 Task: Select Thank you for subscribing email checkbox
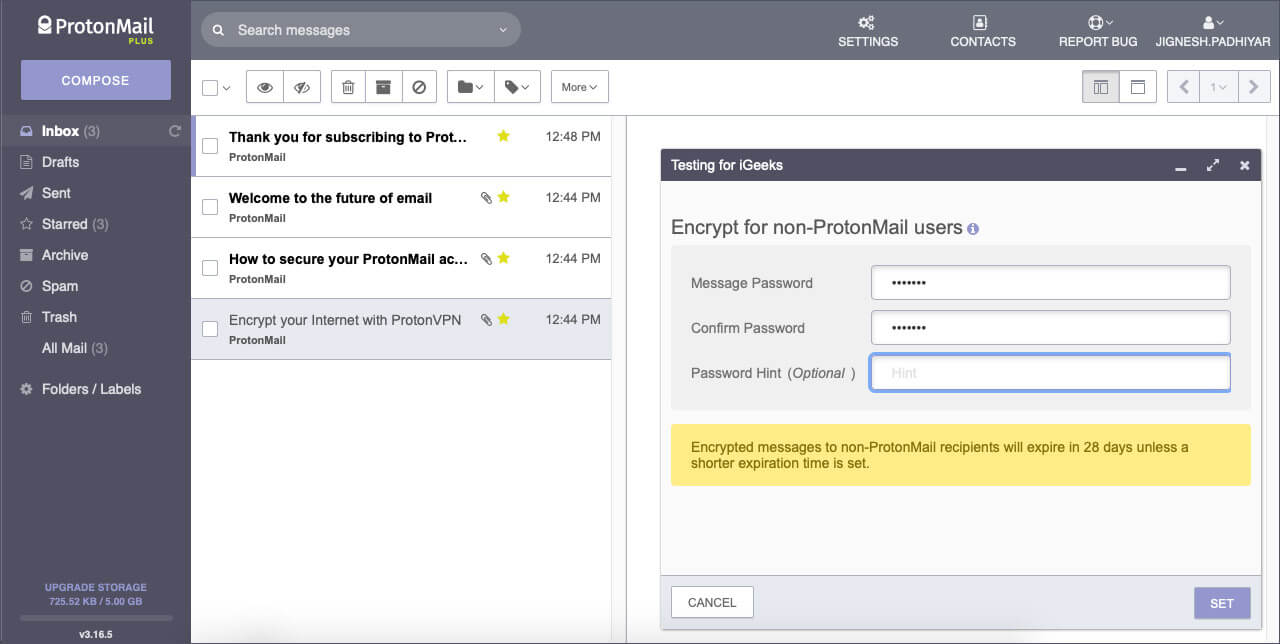pos(210,146)
